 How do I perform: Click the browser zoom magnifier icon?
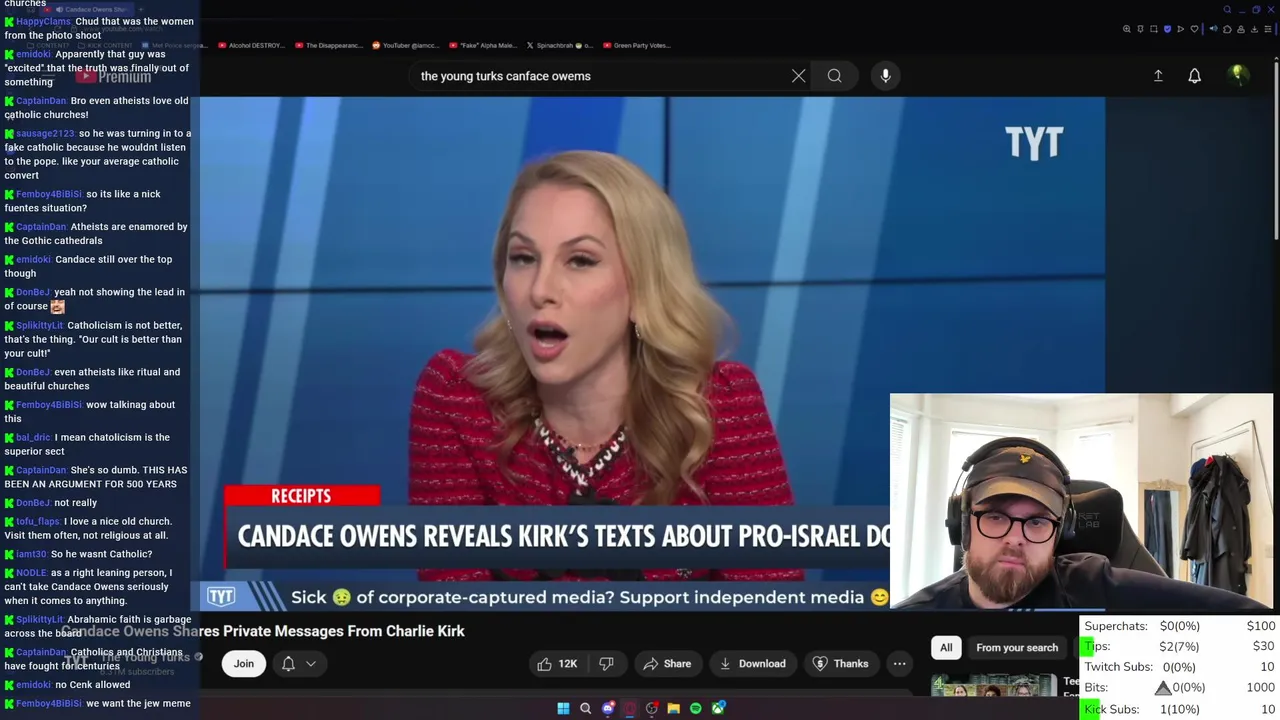click(x=1127, y=29)
